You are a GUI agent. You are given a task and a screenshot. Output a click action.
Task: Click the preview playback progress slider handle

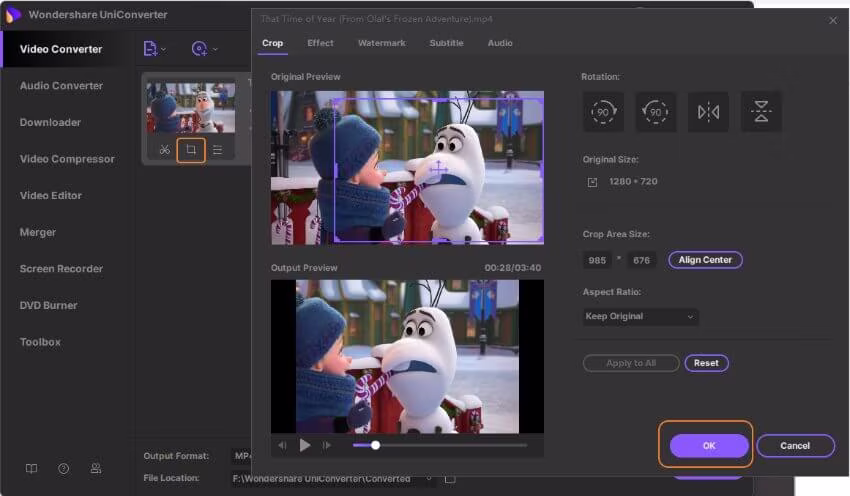coord(375,446)
